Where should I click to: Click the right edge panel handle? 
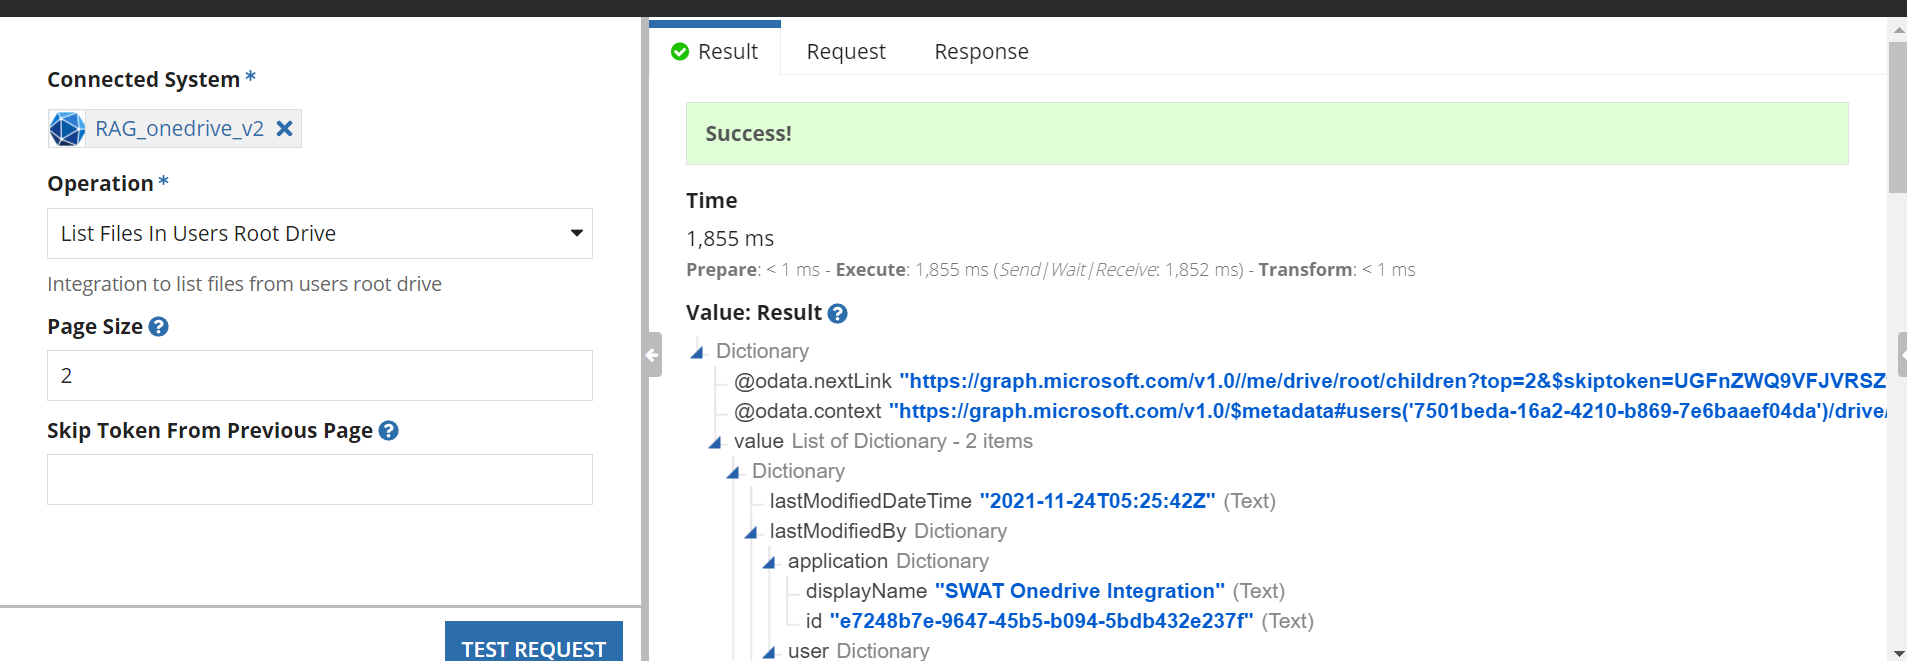(1901, 355)
